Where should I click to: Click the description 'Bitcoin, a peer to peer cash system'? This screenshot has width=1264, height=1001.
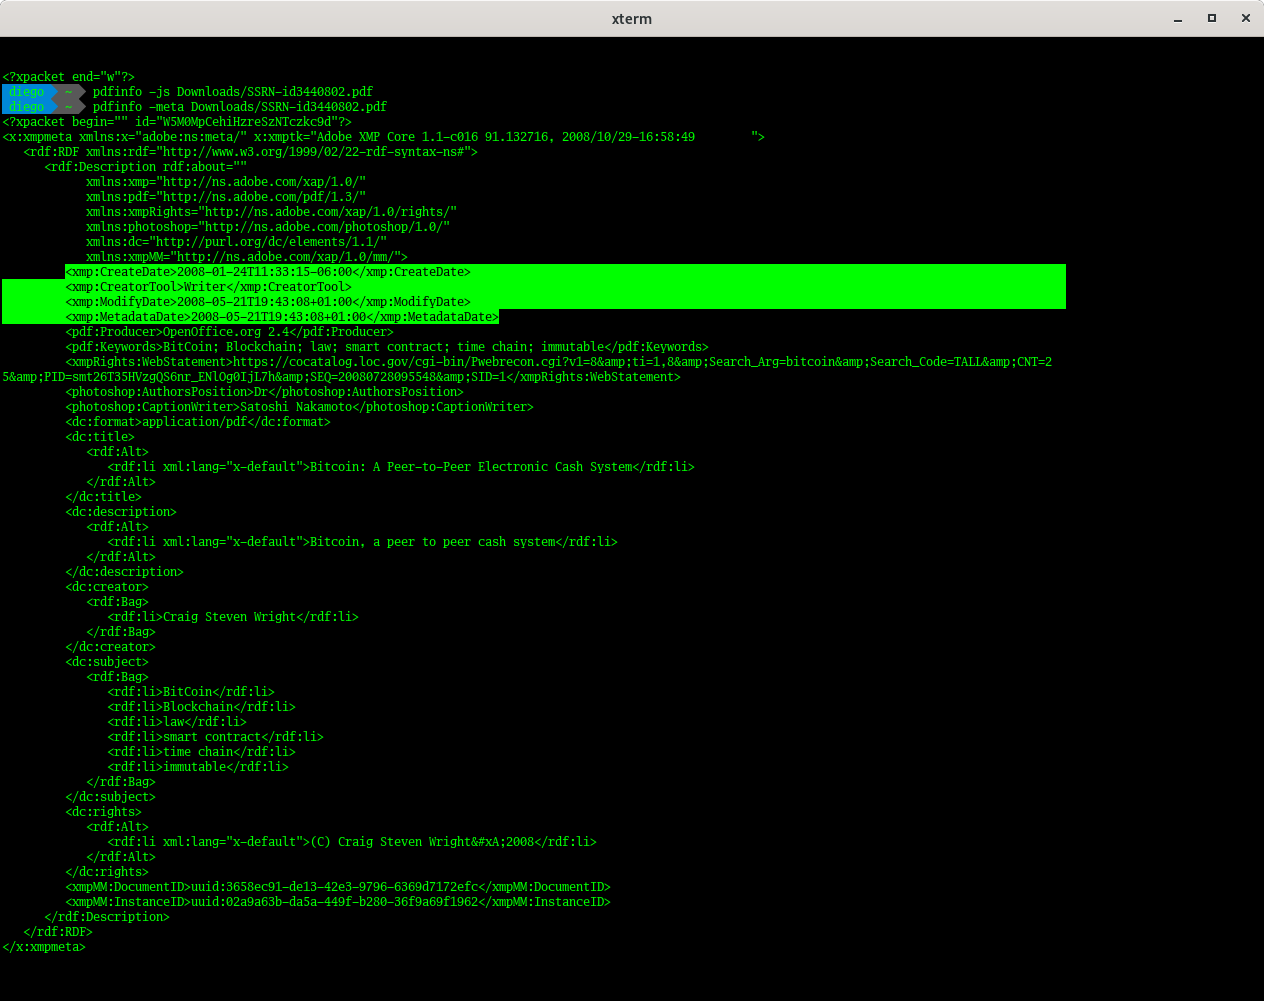click(x=433, y=542)
